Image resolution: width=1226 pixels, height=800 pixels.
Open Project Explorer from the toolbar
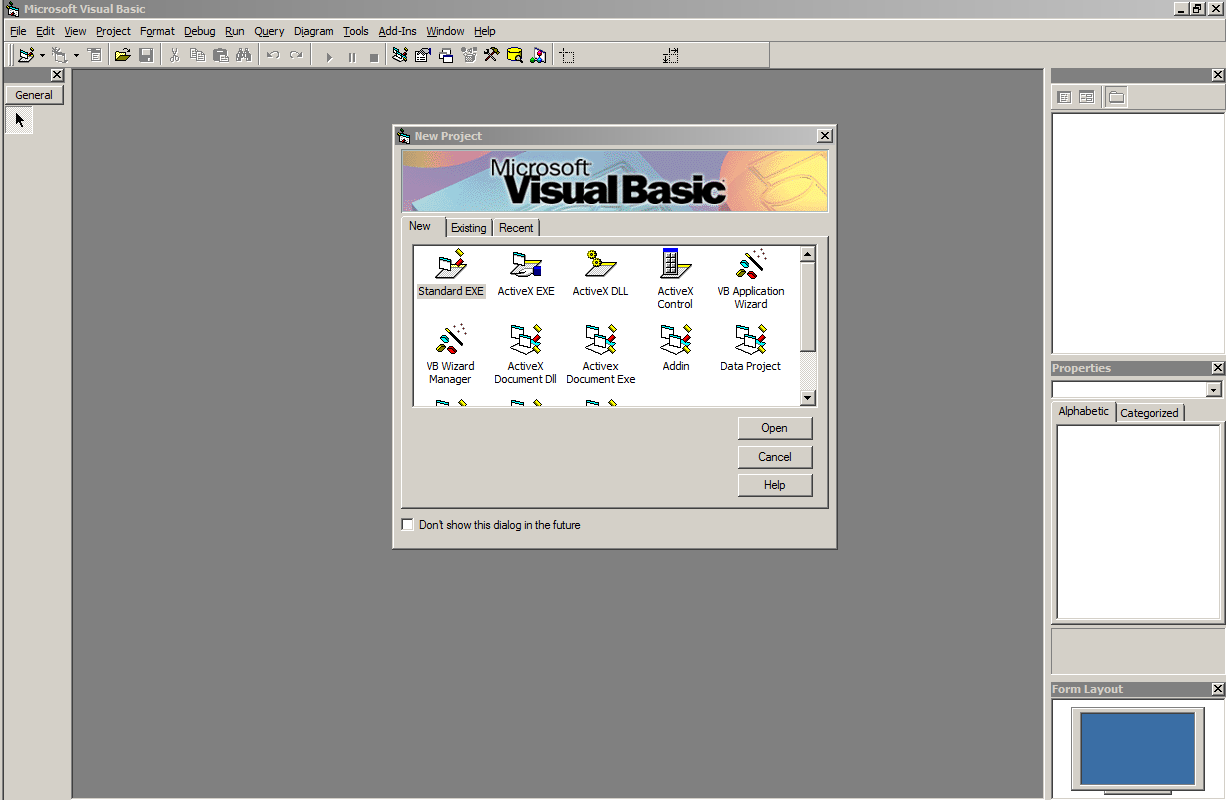click(x=400, y=56)
